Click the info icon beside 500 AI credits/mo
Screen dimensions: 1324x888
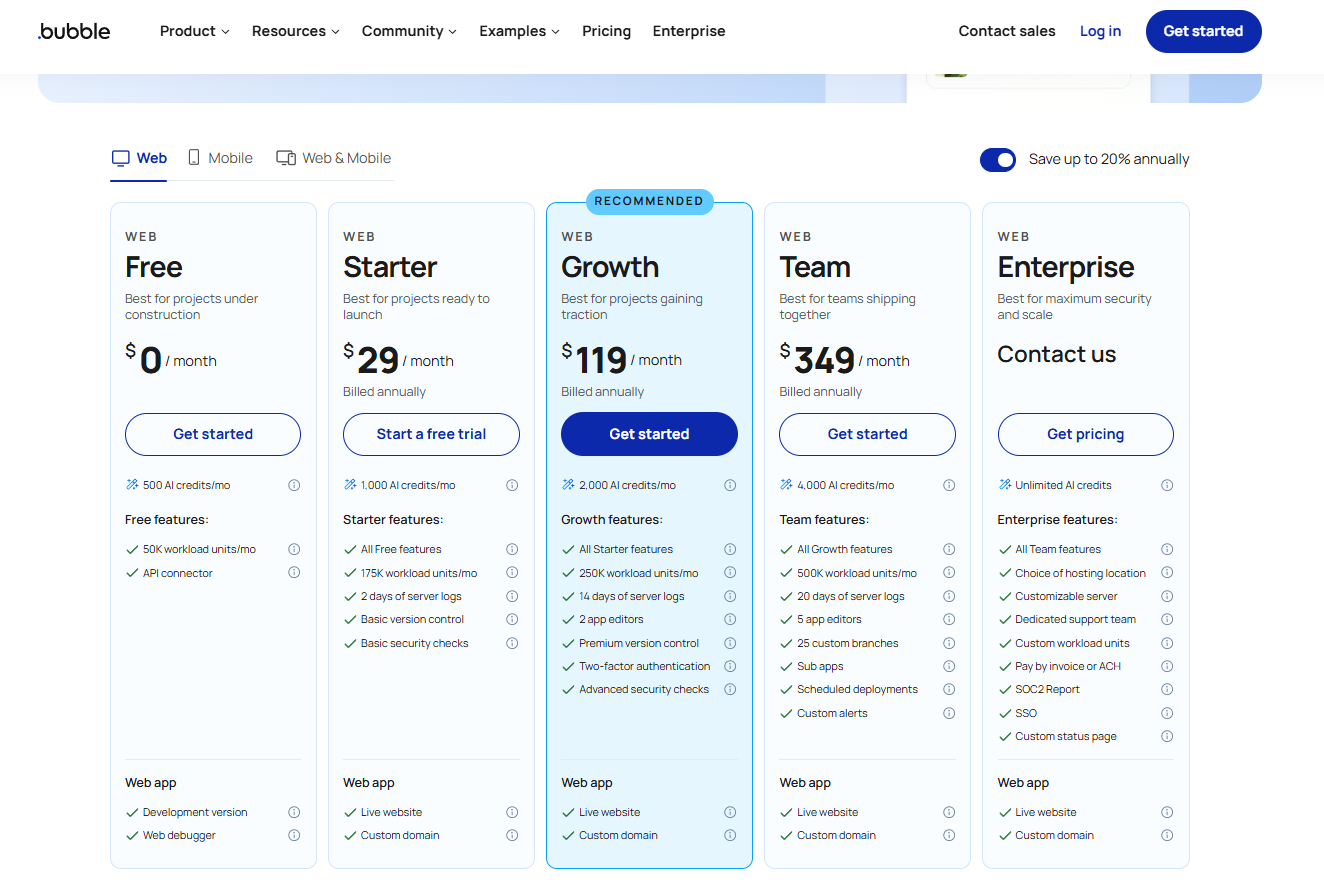point(294,485)
